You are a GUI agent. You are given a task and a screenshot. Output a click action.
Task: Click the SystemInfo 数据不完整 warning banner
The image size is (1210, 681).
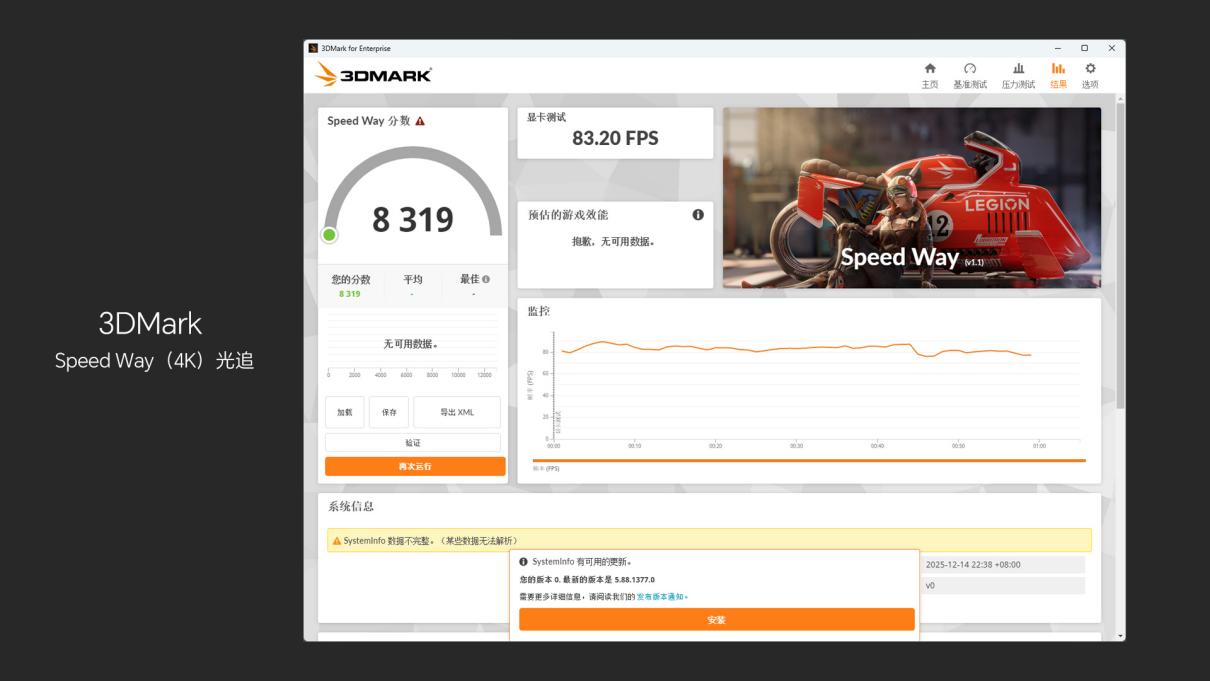click(709, 540)
